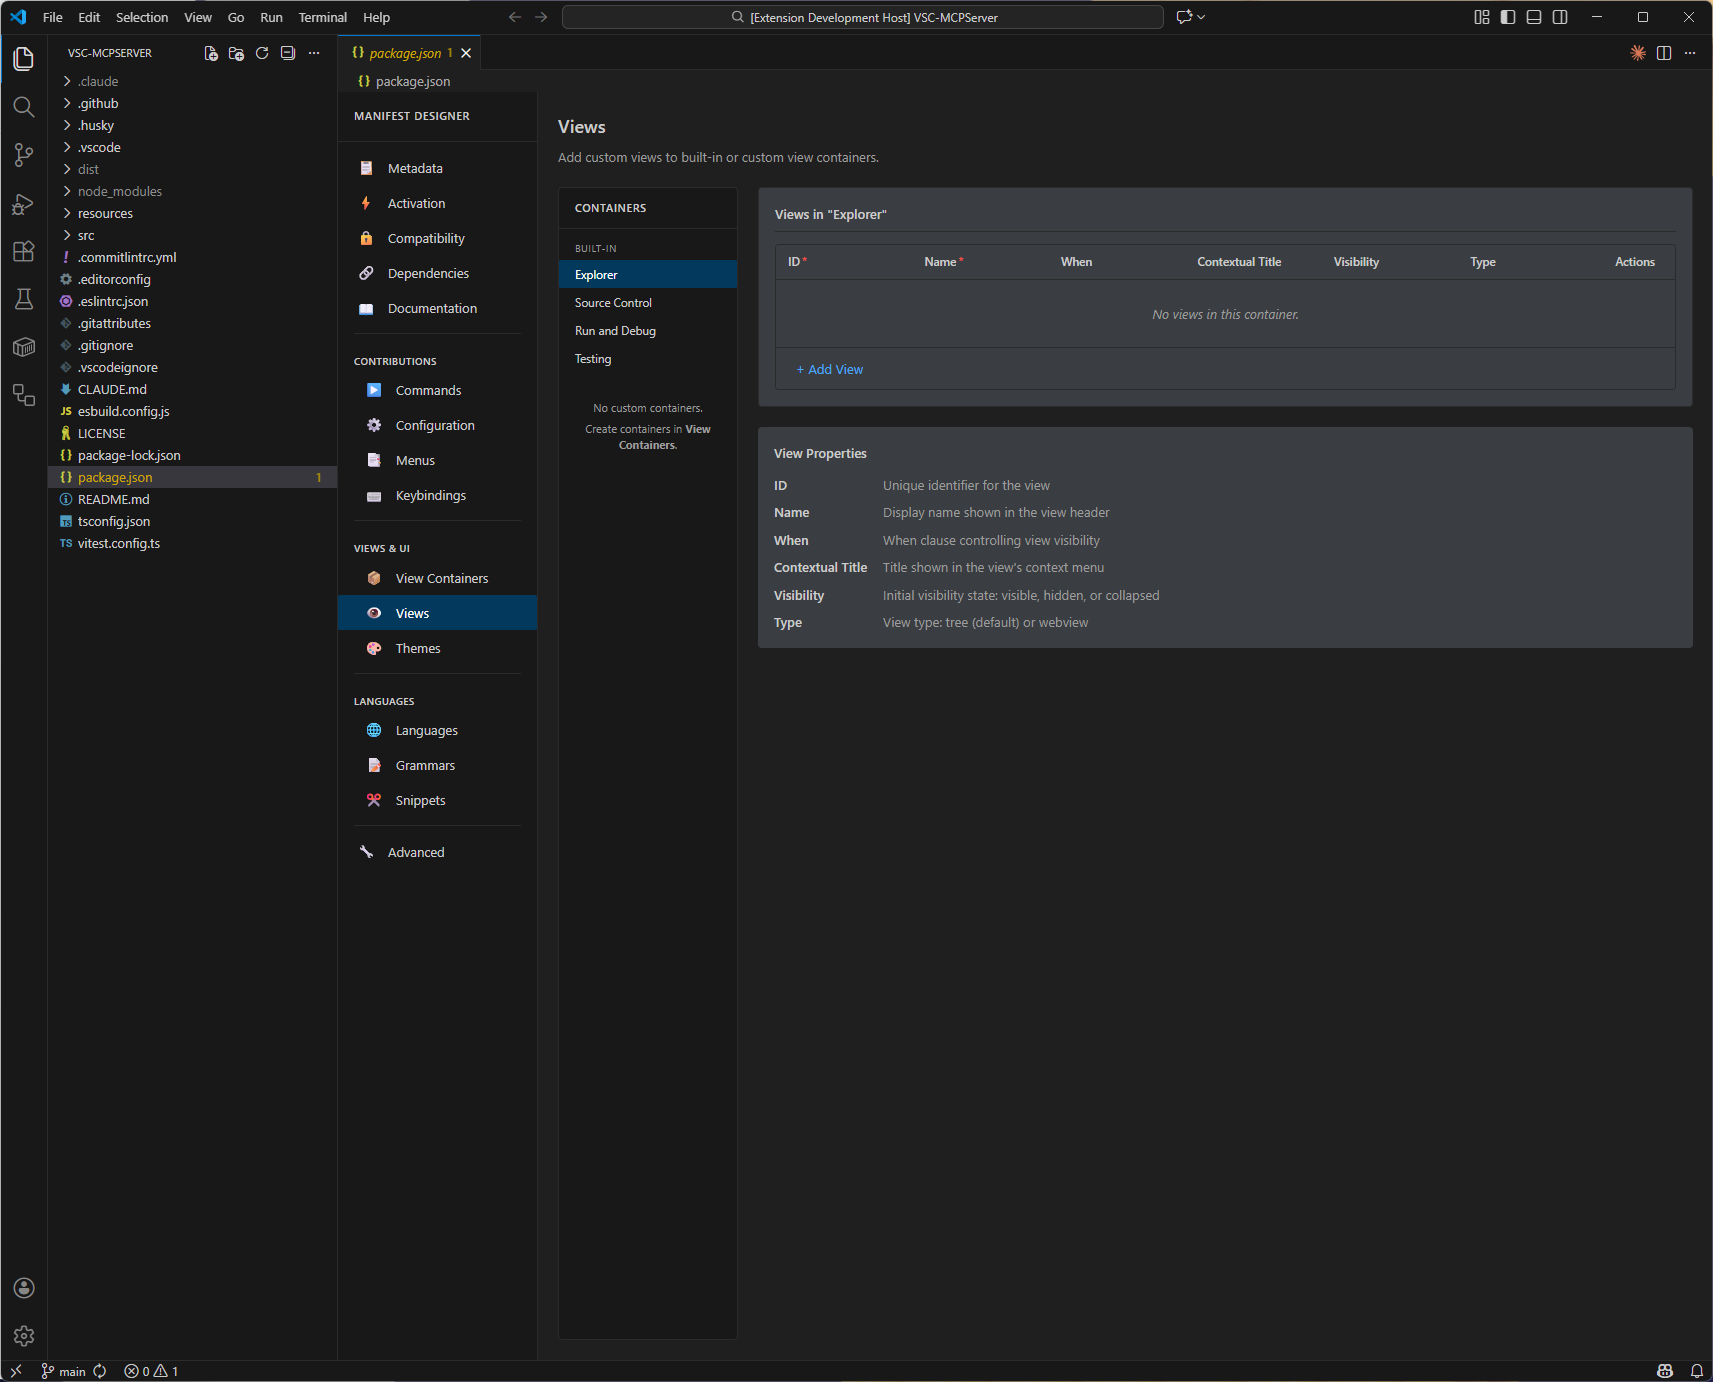
Task: Click the New Folder icon in explorer header
Action: (236, 53)
